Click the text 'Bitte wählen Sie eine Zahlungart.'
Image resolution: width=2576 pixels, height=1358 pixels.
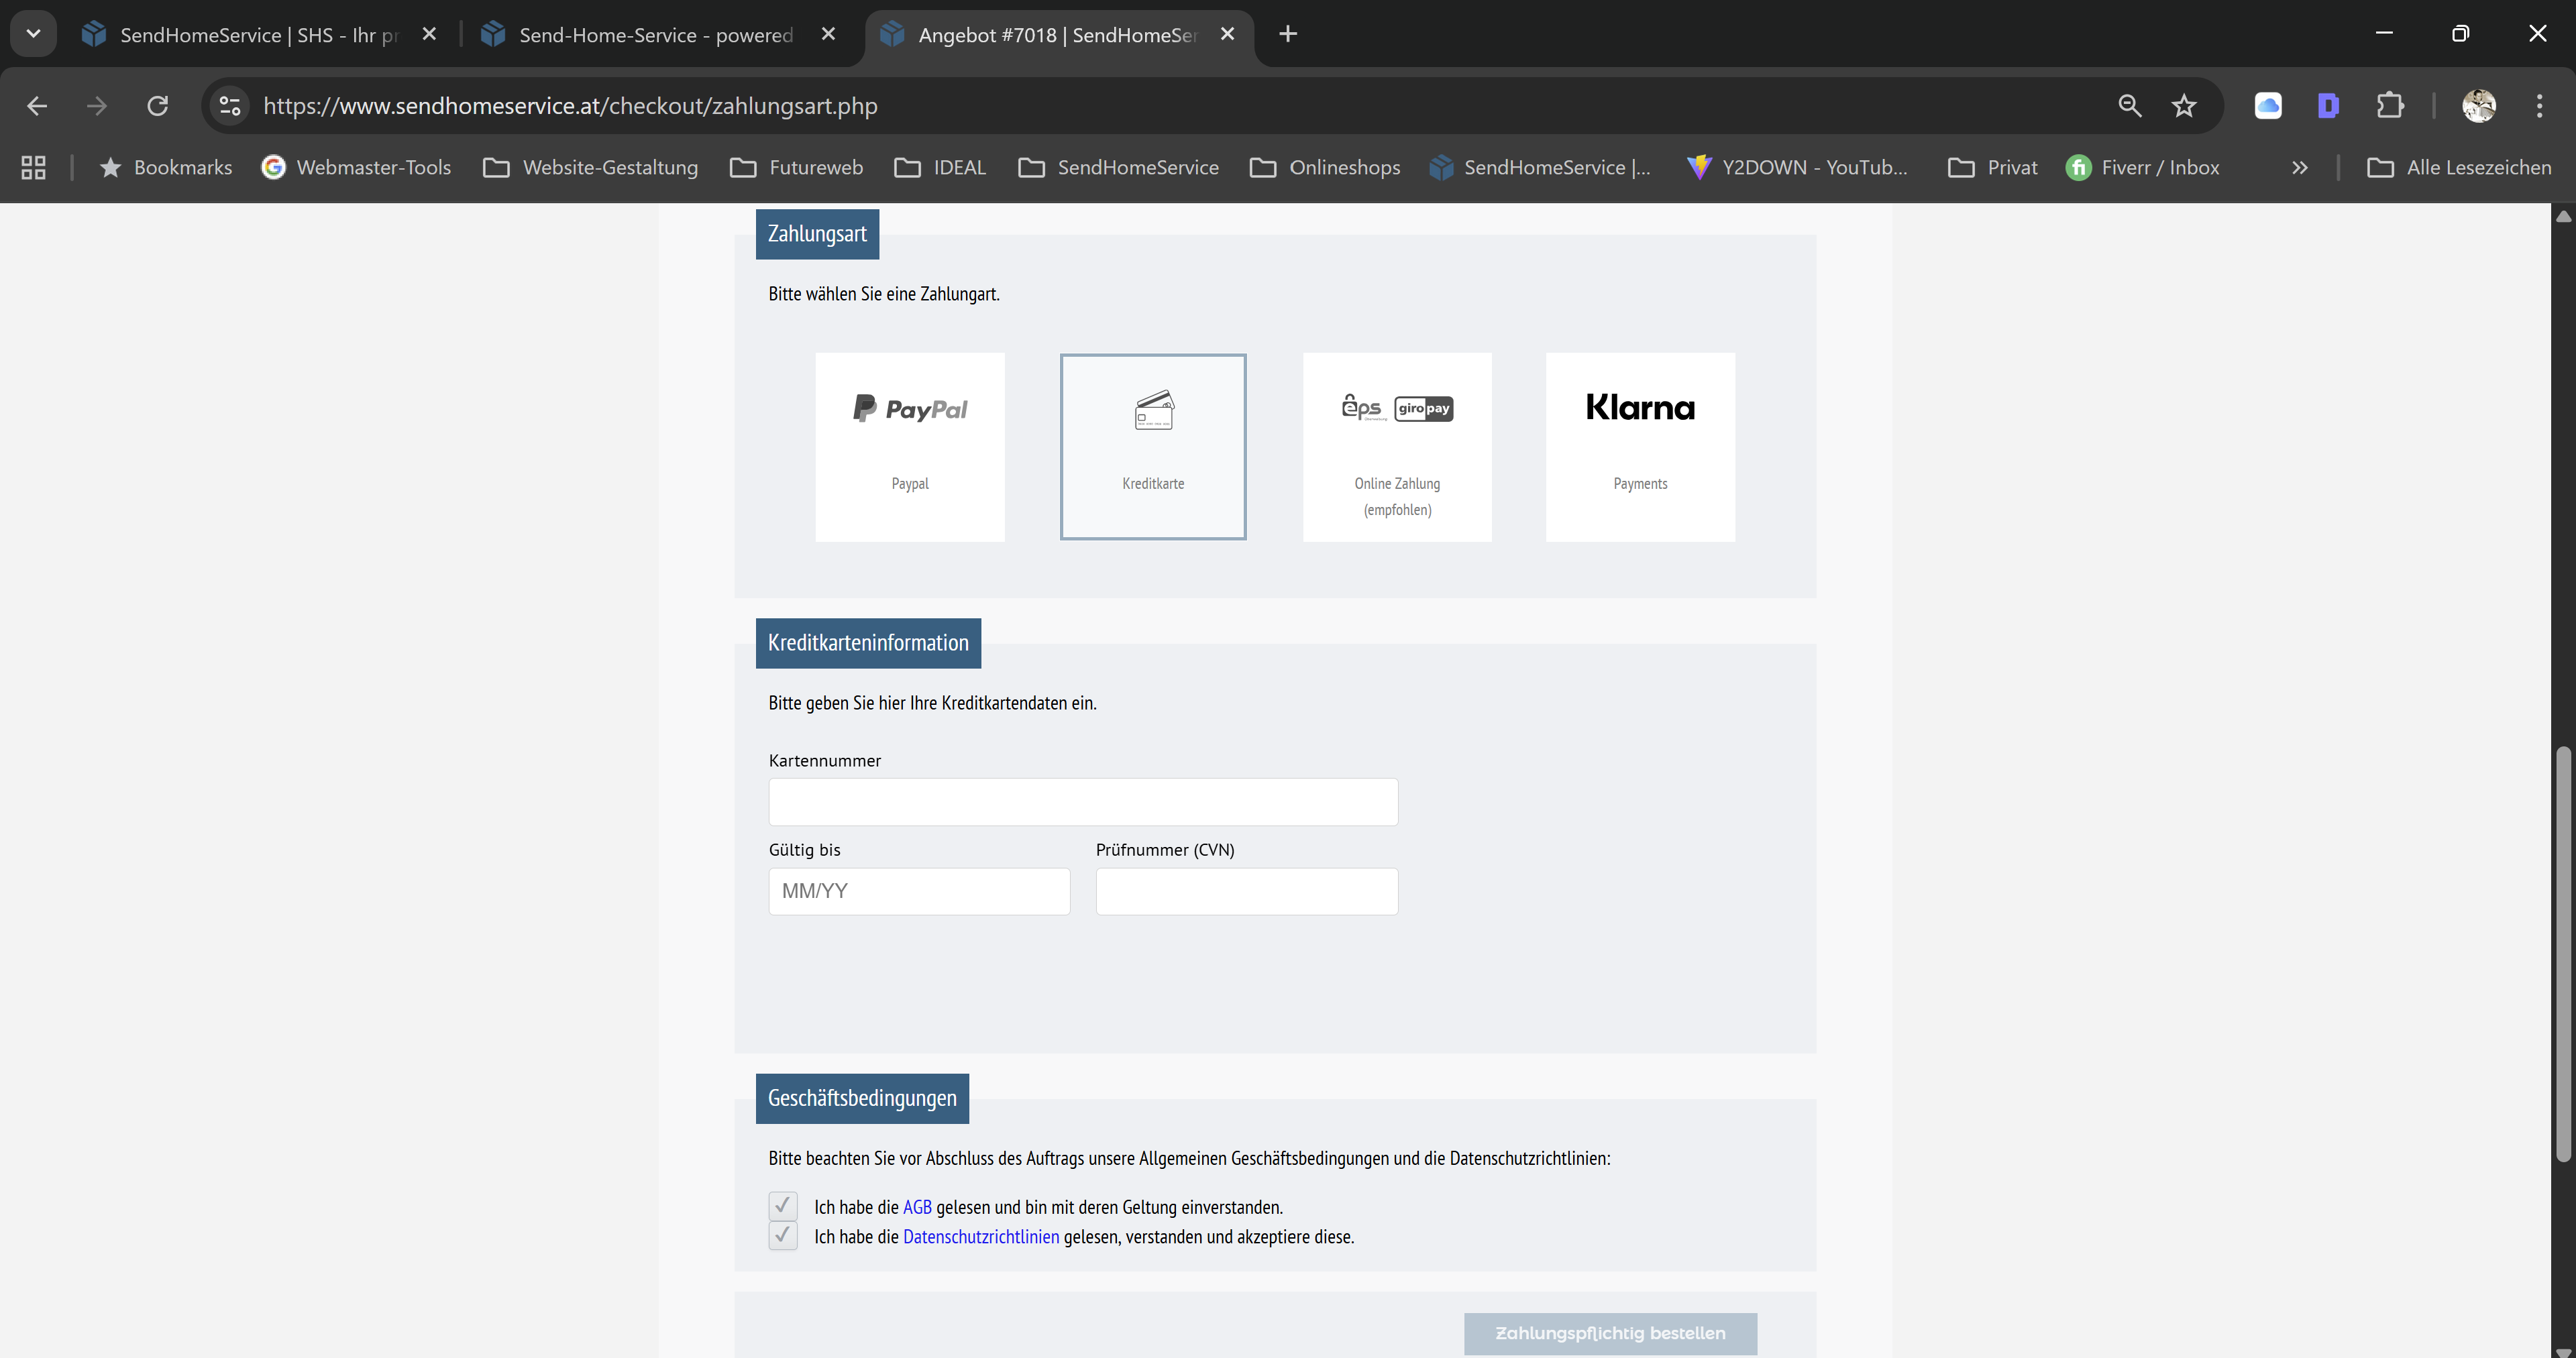click(x=884, y=294)
